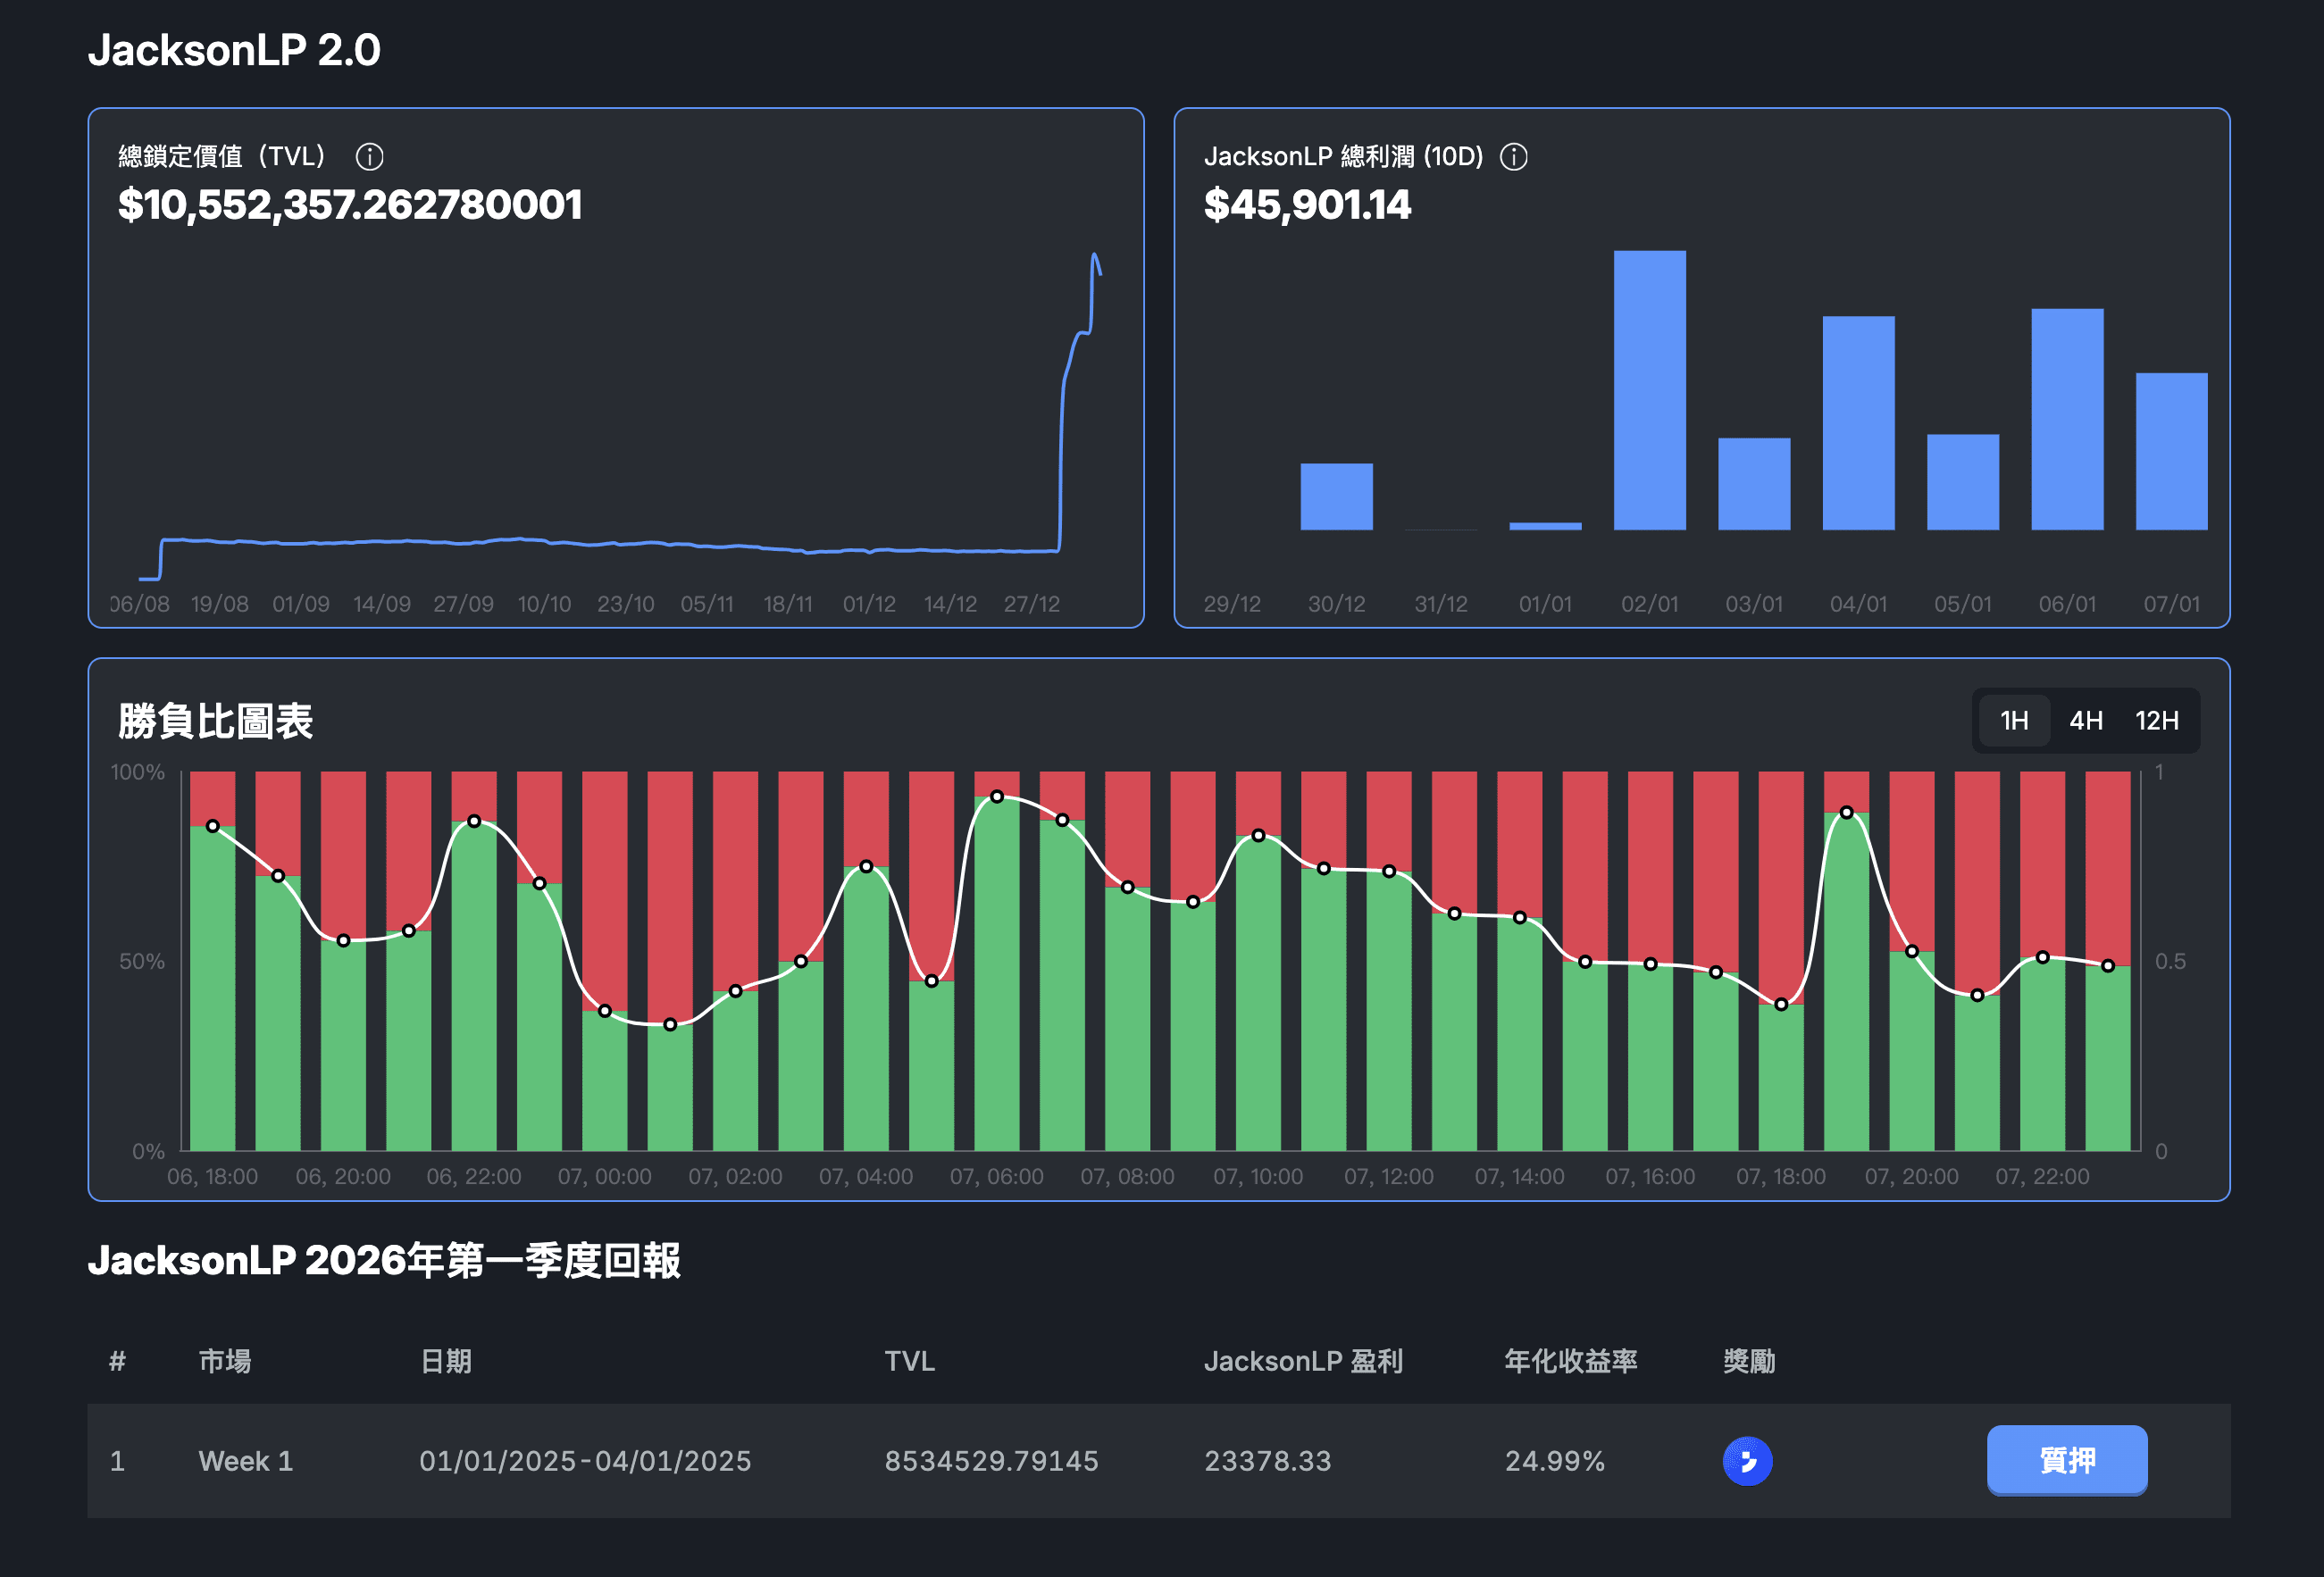Click the 總利潤 (10D) info icon
2324x1577 pixels.
(x=1513, y=157)
